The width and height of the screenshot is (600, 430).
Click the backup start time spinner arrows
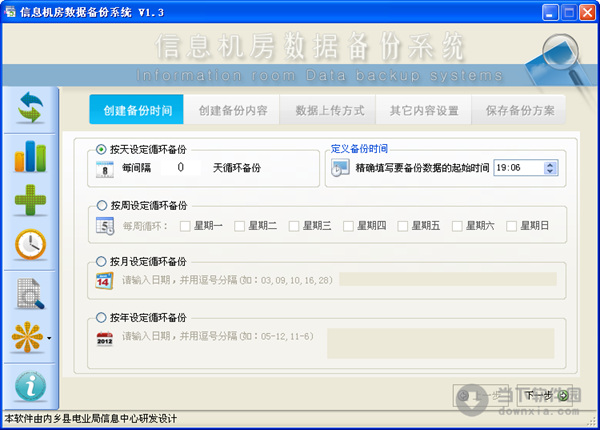(x=551, y=169)
